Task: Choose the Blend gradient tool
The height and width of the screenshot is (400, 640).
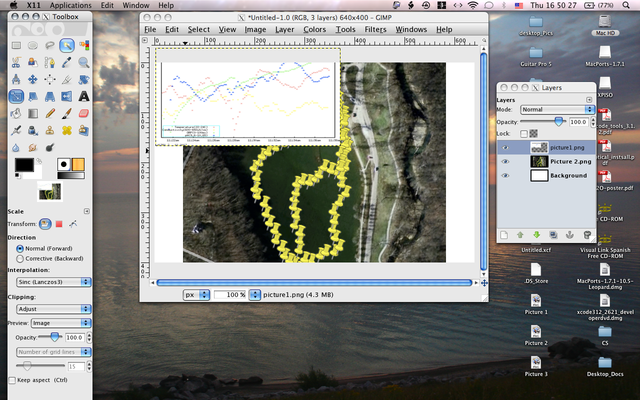Action: 33,113
